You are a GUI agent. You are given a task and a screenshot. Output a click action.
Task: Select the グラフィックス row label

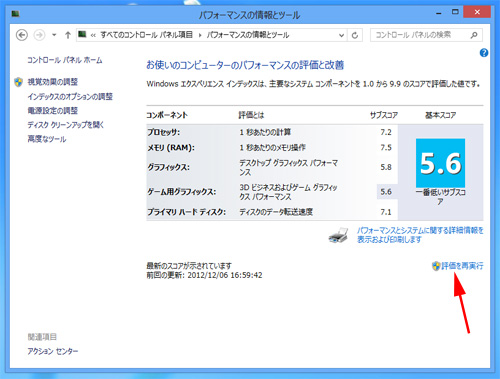[168, 167]
